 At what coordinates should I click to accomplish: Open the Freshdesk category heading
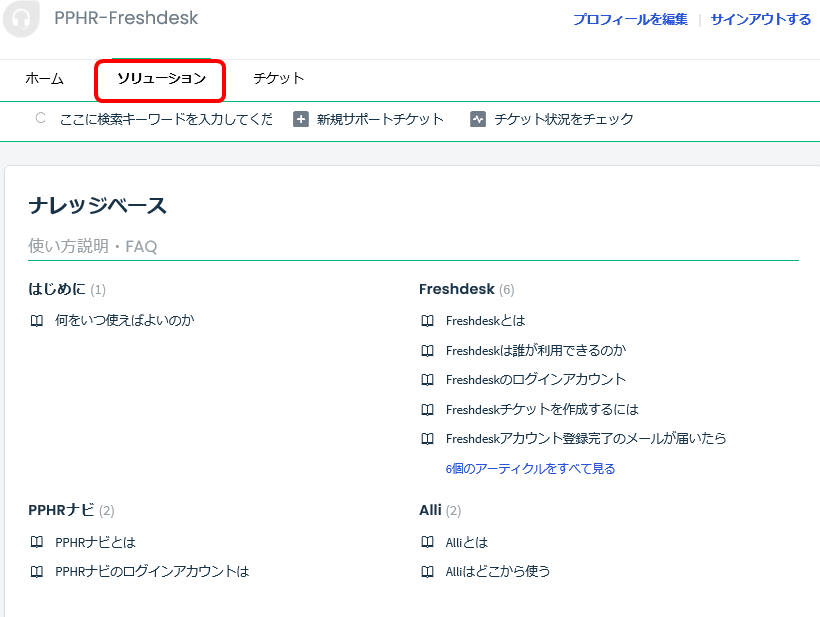click(457, 289)
